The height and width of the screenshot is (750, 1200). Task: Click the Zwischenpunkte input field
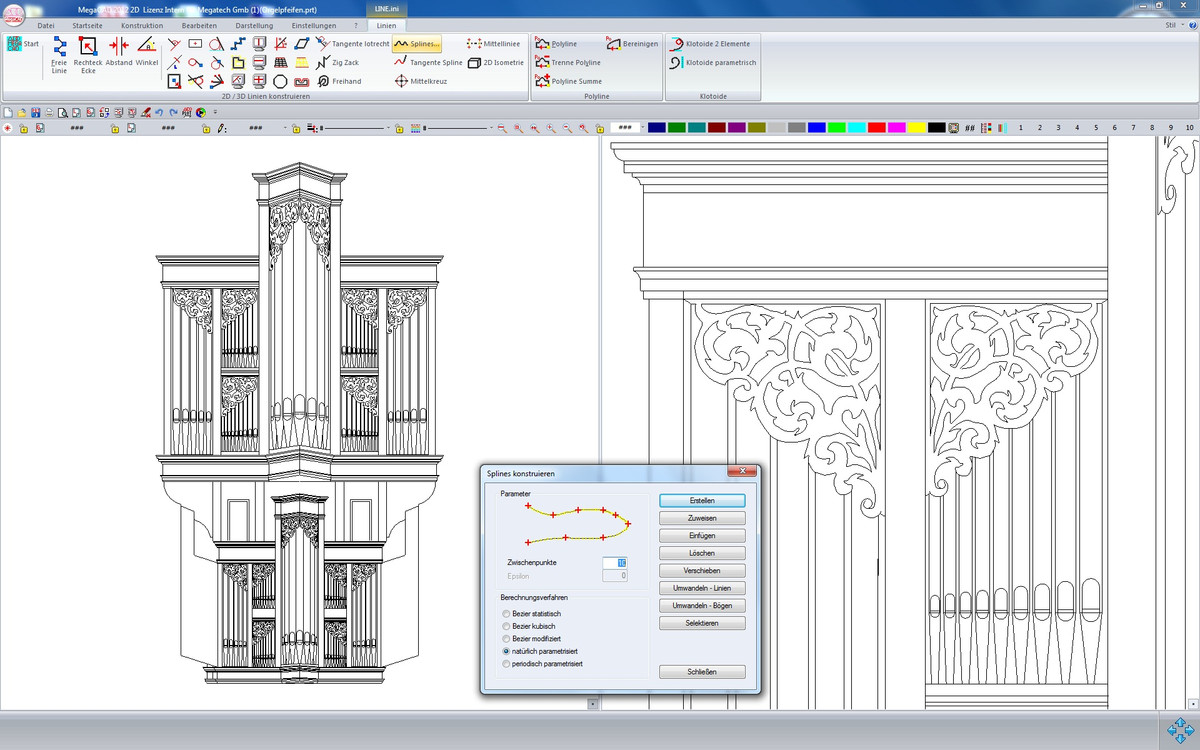613,563
